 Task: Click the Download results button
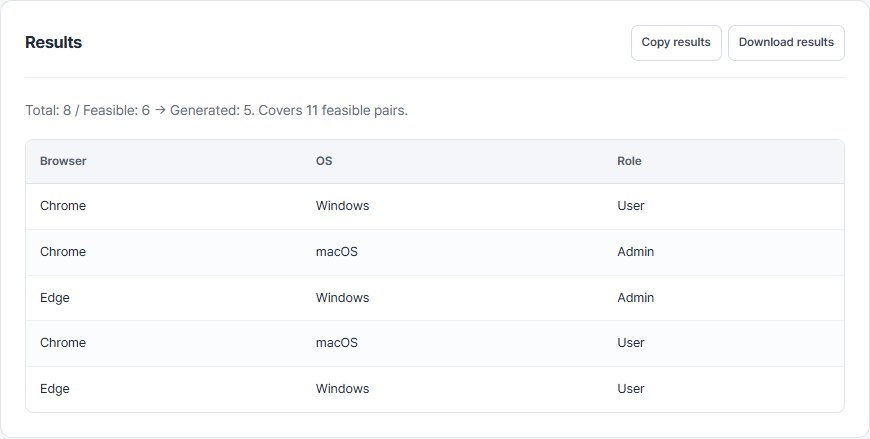tap(786, 43)
